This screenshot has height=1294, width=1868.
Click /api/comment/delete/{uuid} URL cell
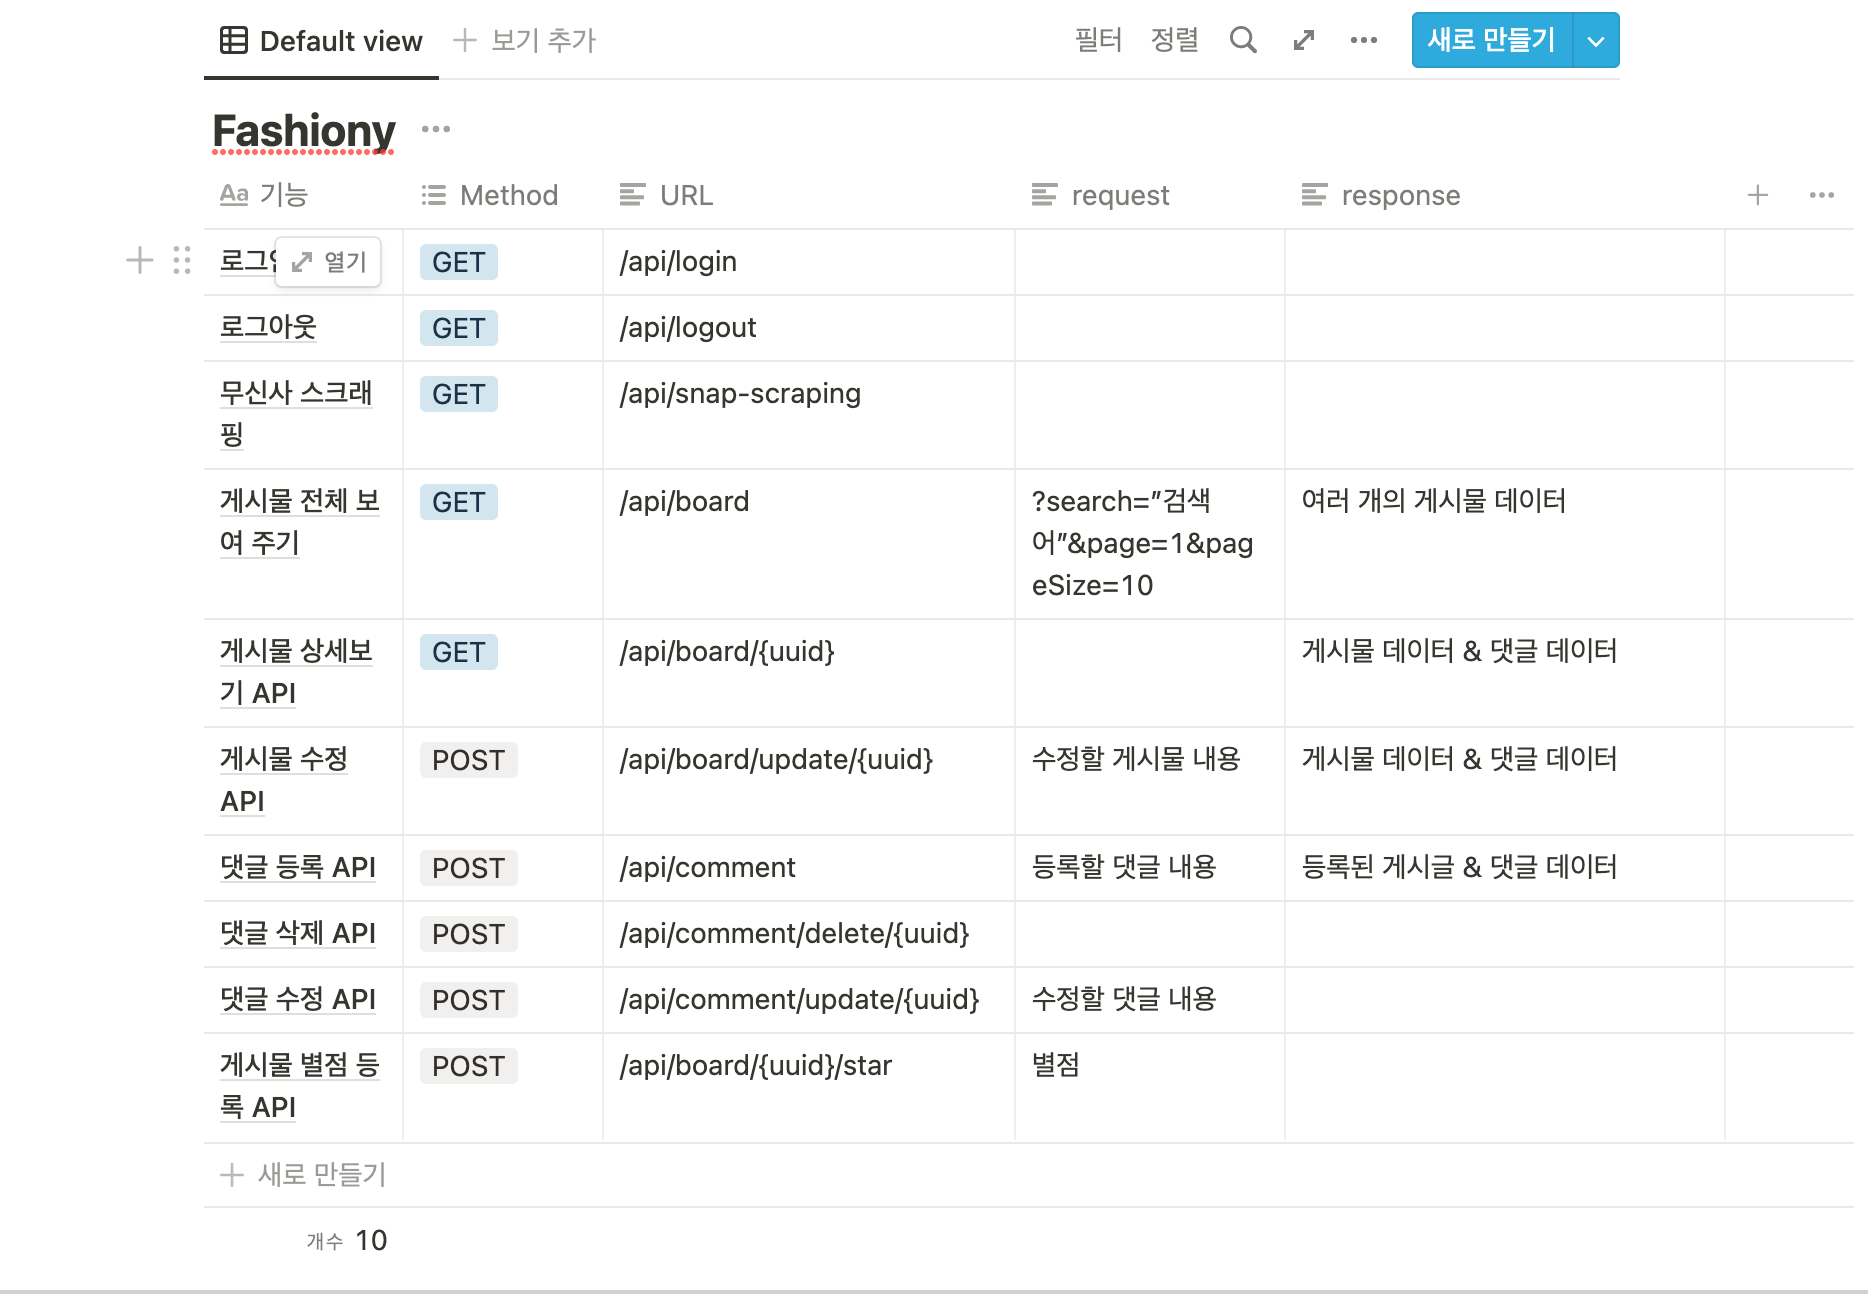click(808, 934)
